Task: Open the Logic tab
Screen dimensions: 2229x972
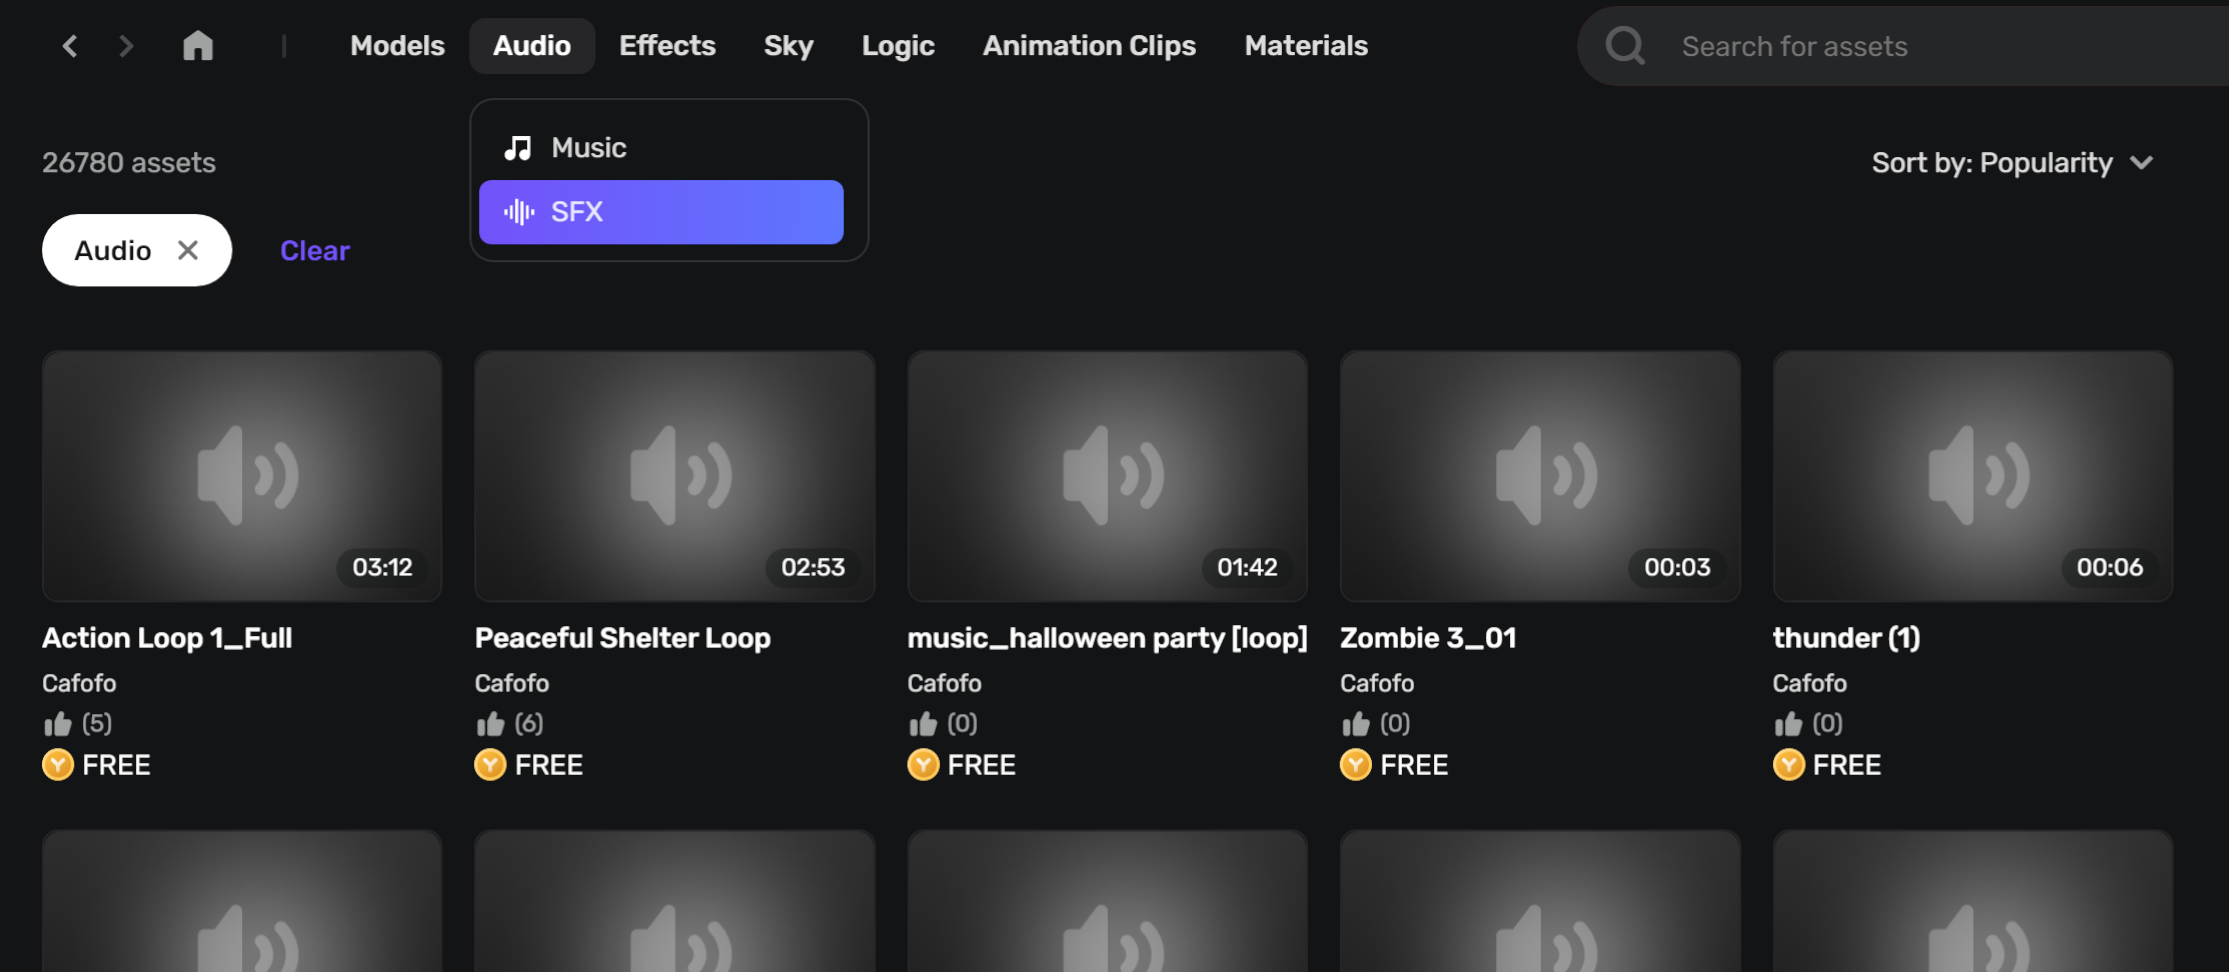Action: coord(898,46)
